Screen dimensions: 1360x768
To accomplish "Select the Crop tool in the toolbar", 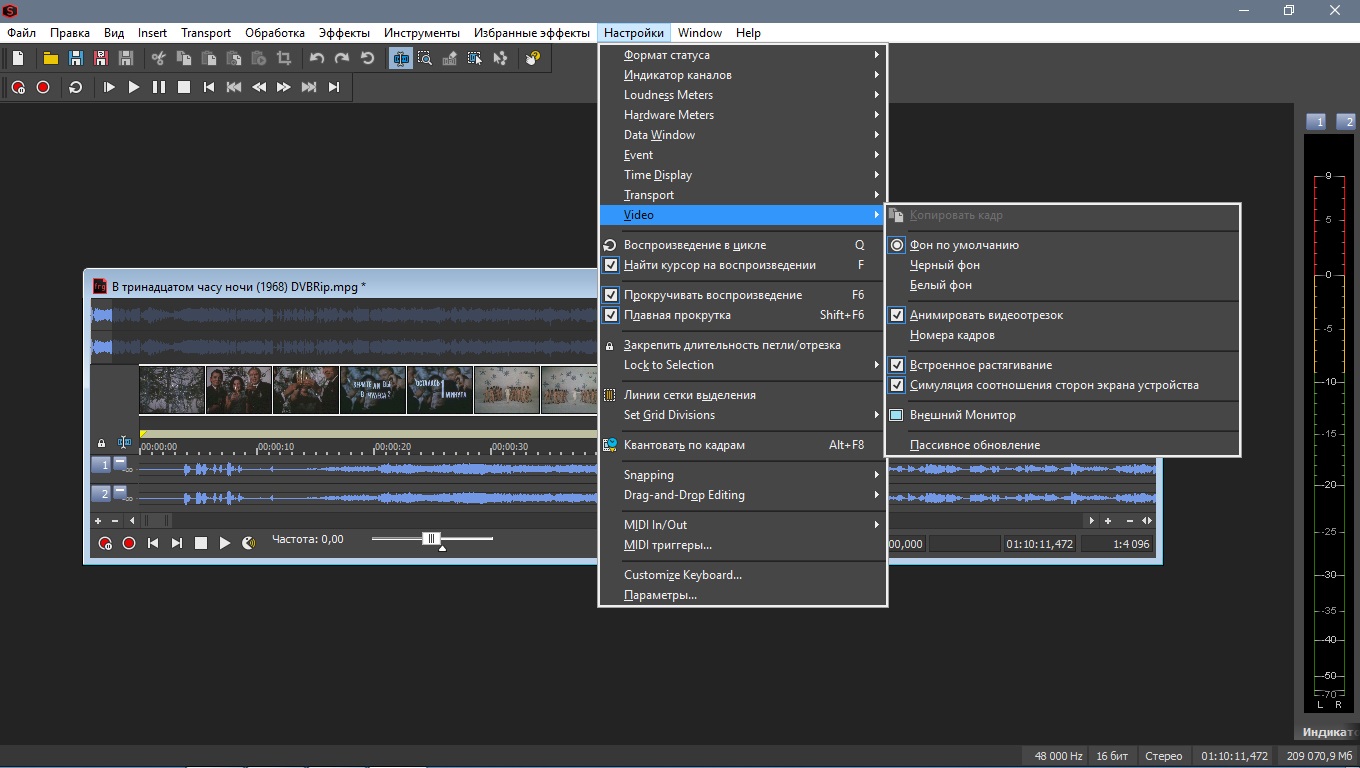I will [283, 58].
